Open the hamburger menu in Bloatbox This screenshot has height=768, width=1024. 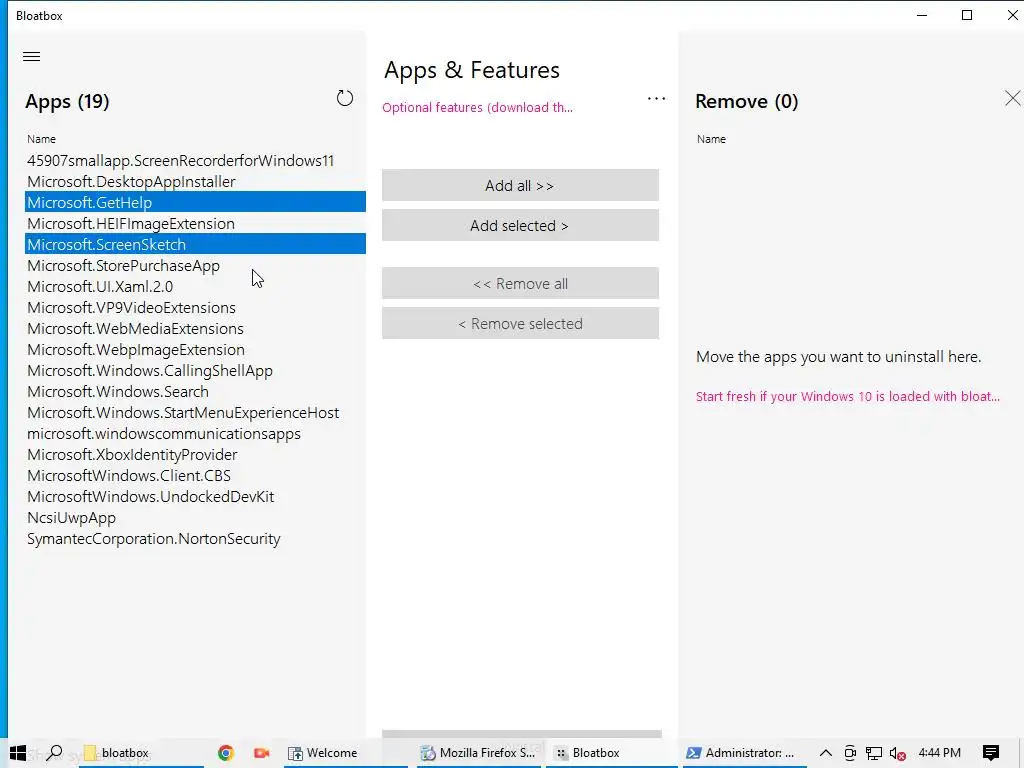pos(31,56)
